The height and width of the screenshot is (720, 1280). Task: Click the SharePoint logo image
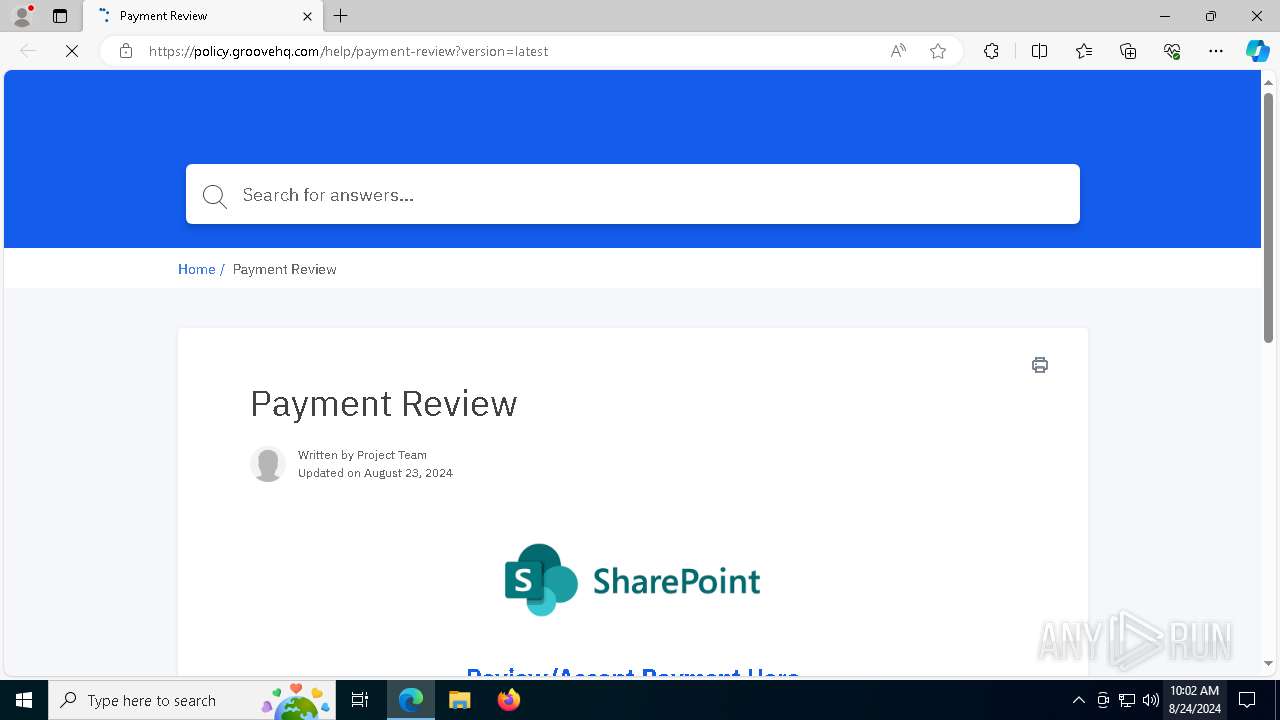632,580
